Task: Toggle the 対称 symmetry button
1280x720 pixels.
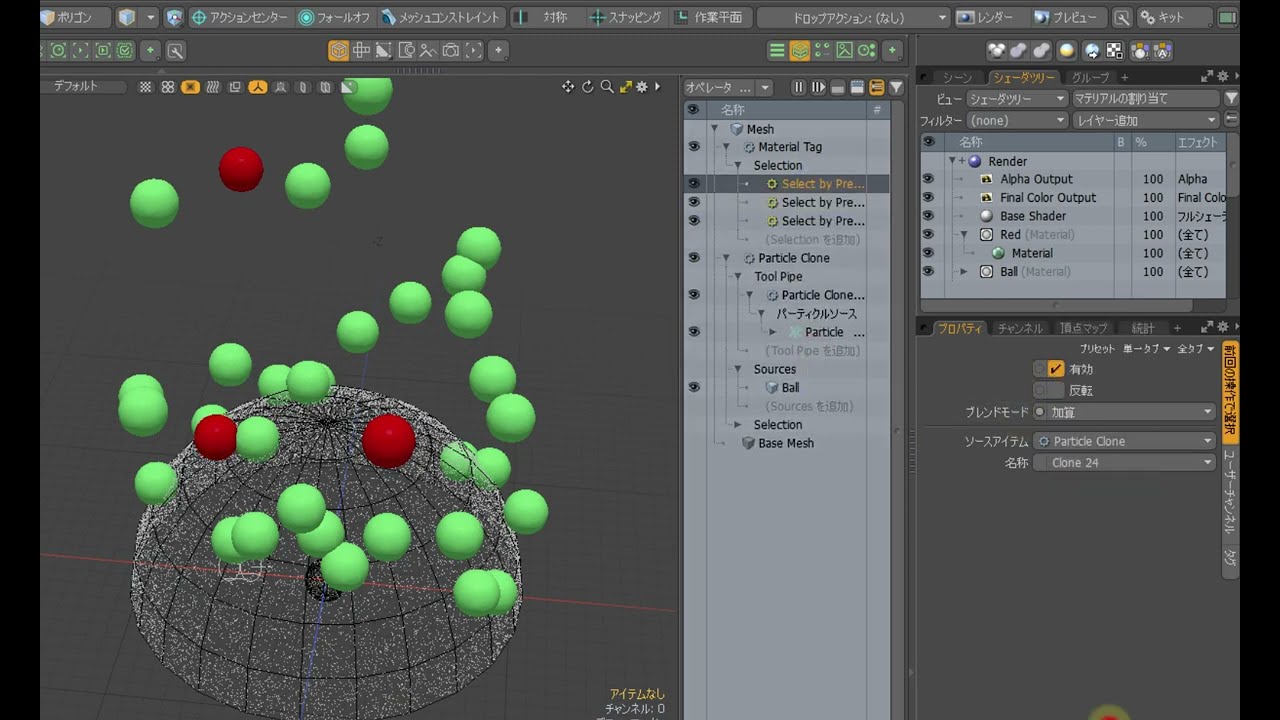Action: pos(544,17)
